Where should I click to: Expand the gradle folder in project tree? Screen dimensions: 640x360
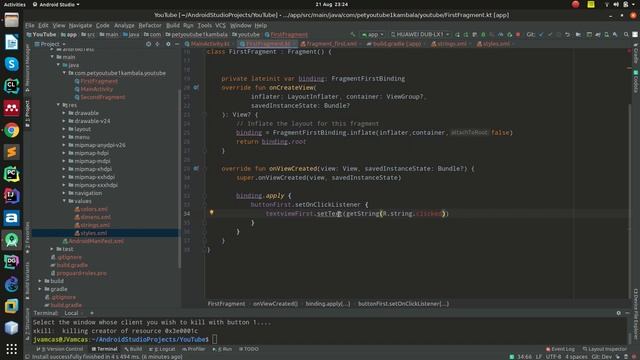tap(40, 289)
